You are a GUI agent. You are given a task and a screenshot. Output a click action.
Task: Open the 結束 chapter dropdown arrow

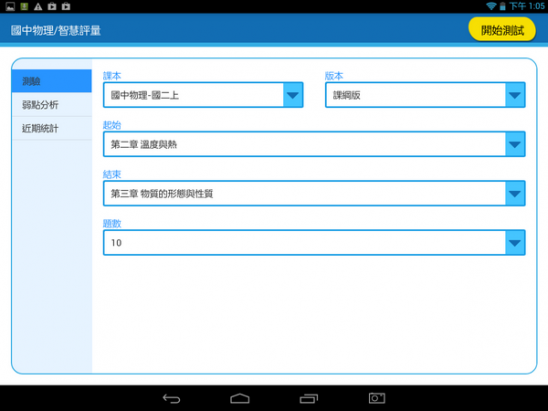515,194
